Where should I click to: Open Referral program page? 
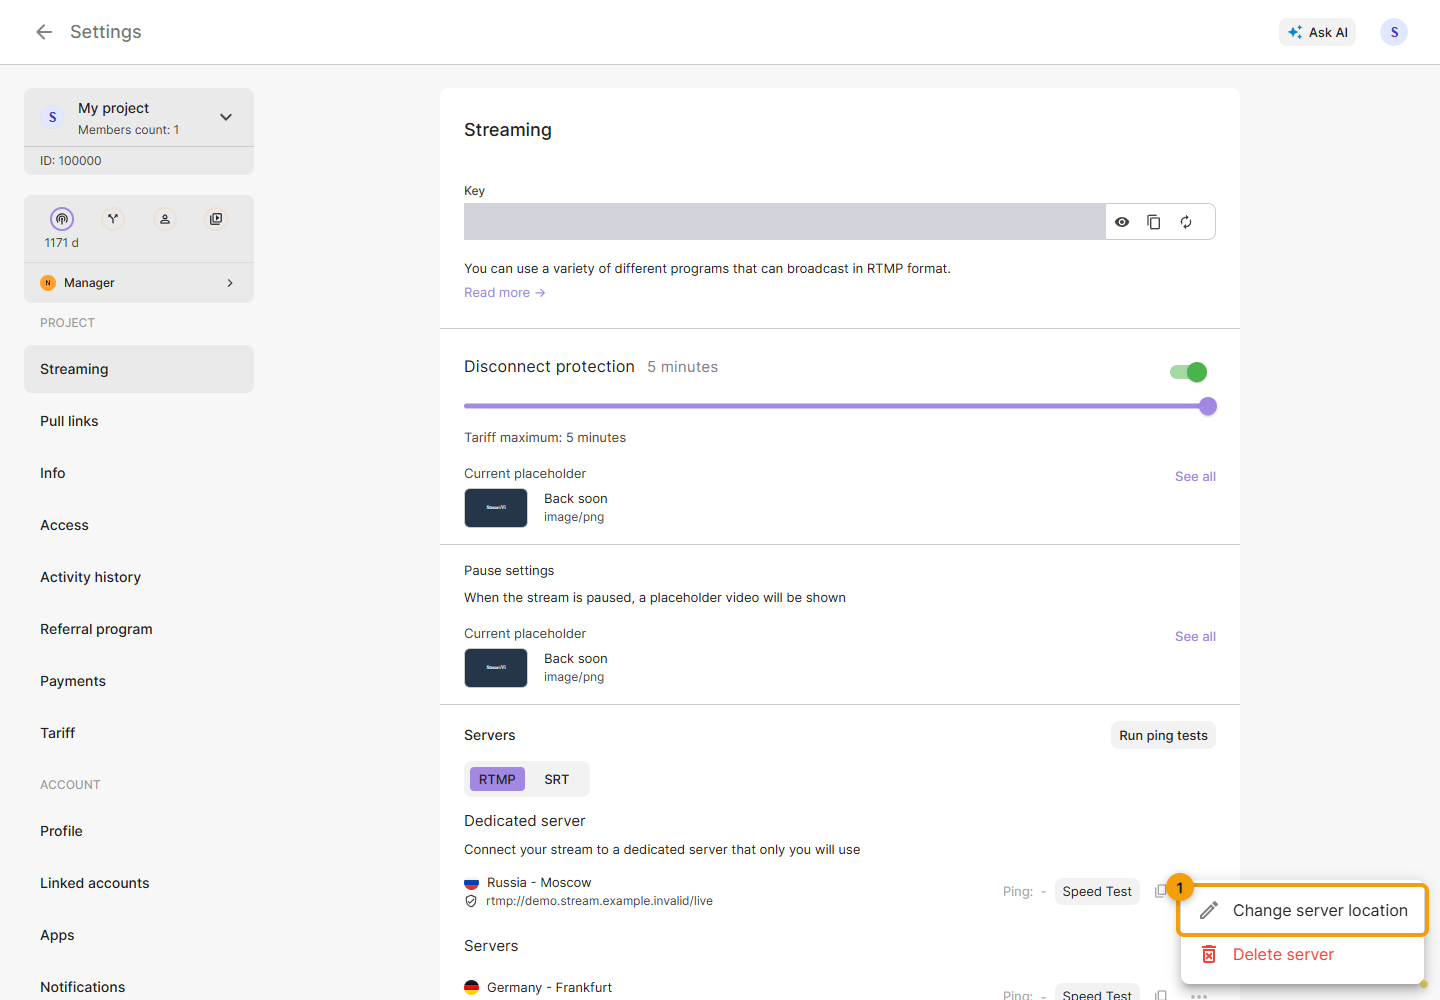coord(139,629)
